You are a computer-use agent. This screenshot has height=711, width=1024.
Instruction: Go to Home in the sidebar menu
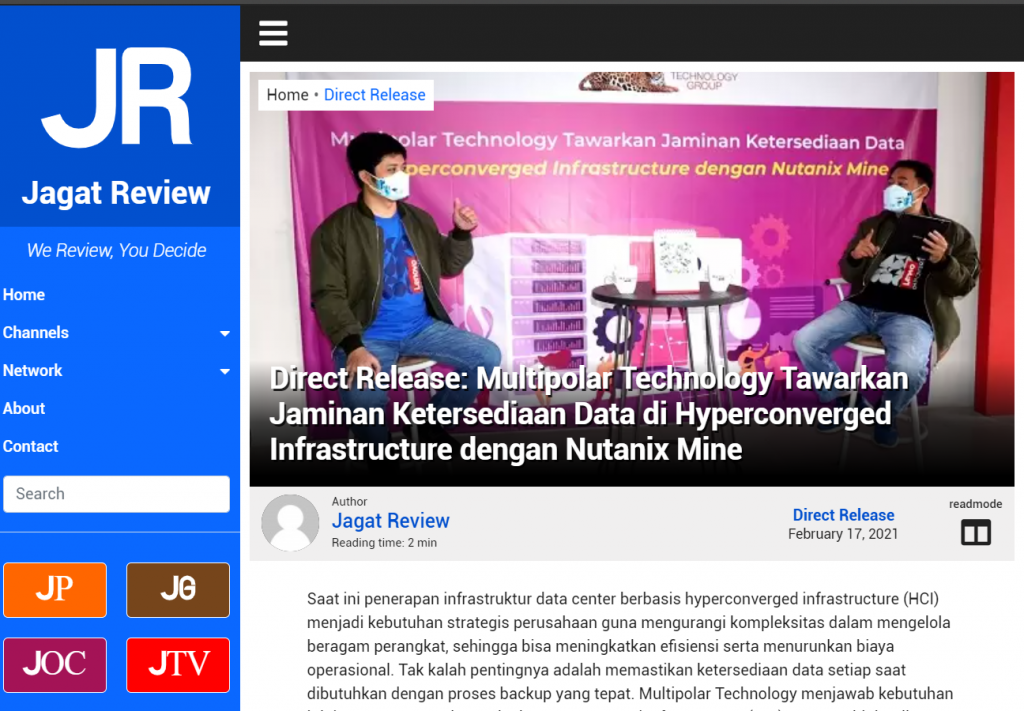(24, 294)
